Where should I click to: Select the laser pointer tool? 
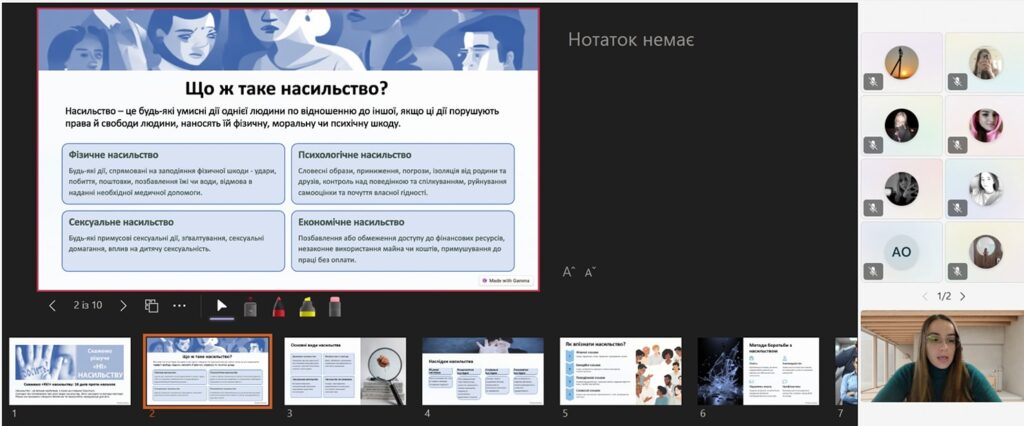point(250,307)
